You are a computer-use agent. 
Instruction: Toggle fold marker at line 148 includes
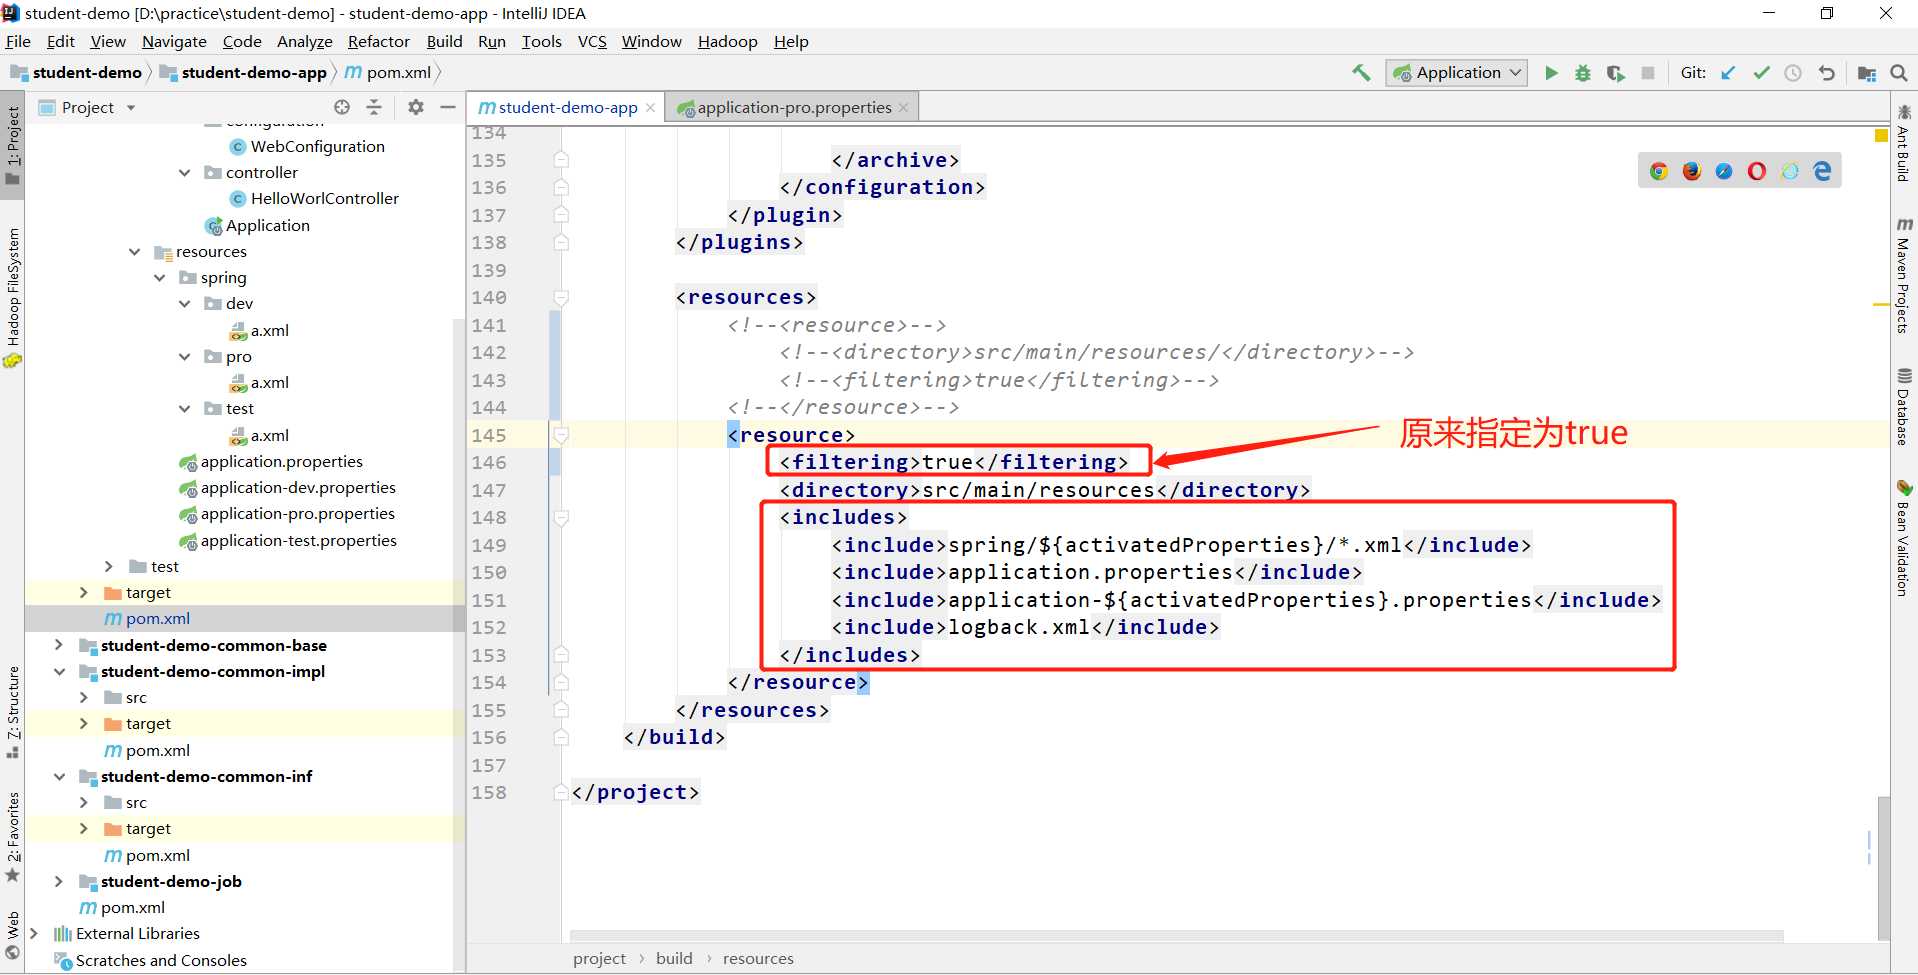pyautogui.click(x=561, y=518)
